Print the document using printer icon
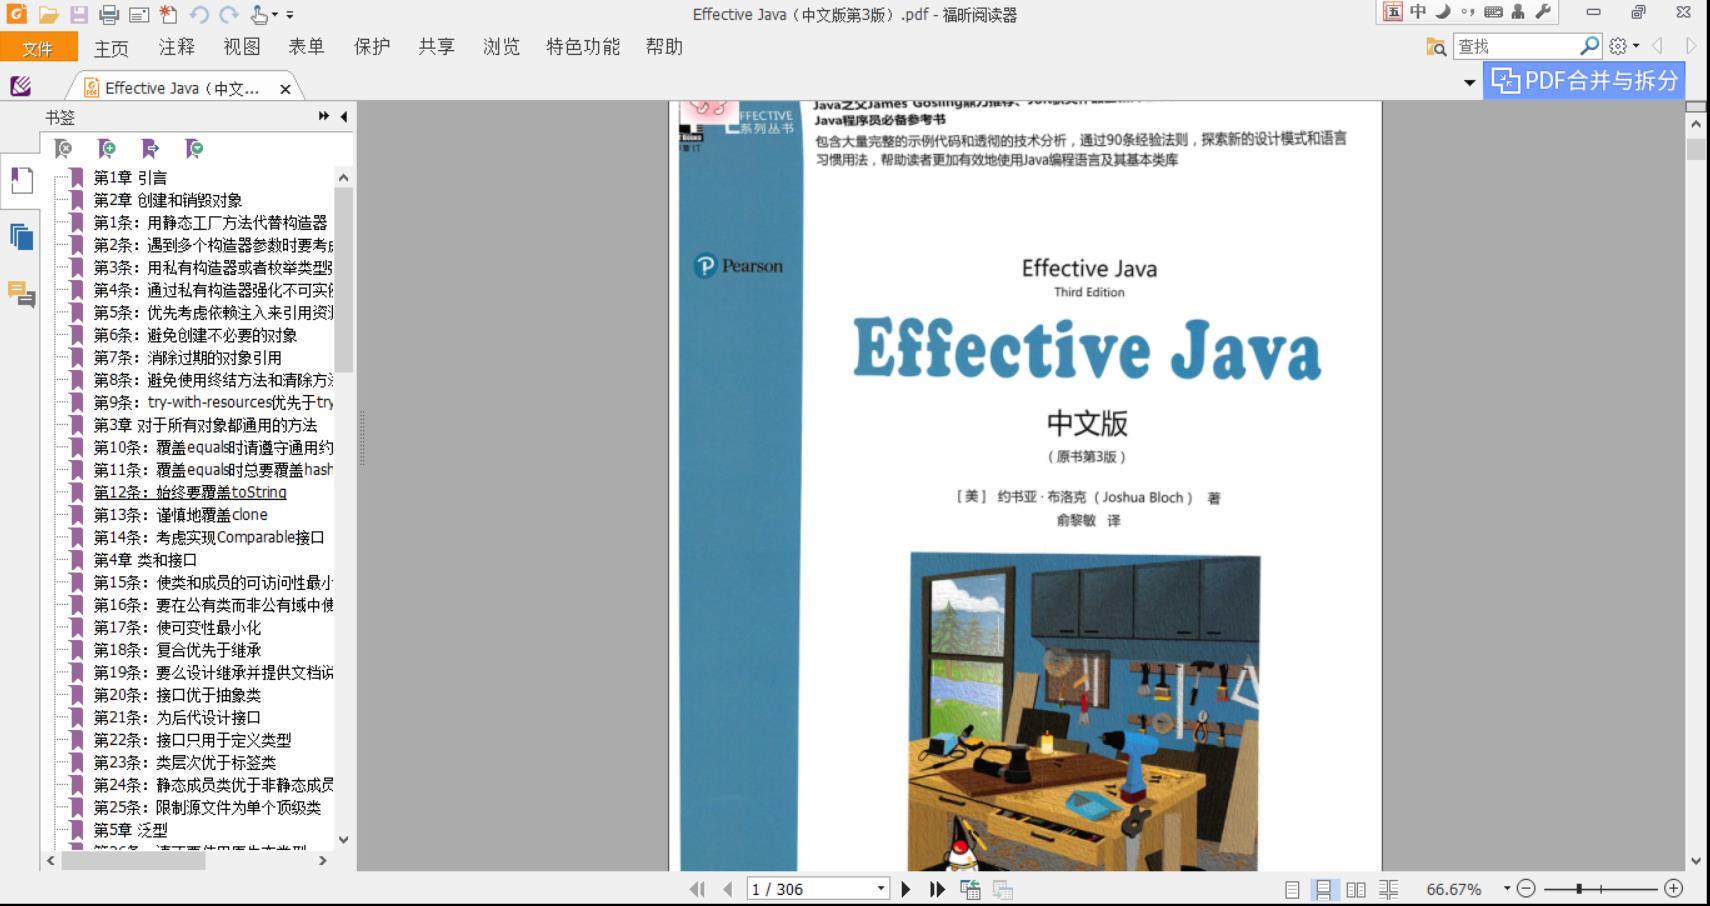The image size is (1710, 906). click(x=109, y=14)
